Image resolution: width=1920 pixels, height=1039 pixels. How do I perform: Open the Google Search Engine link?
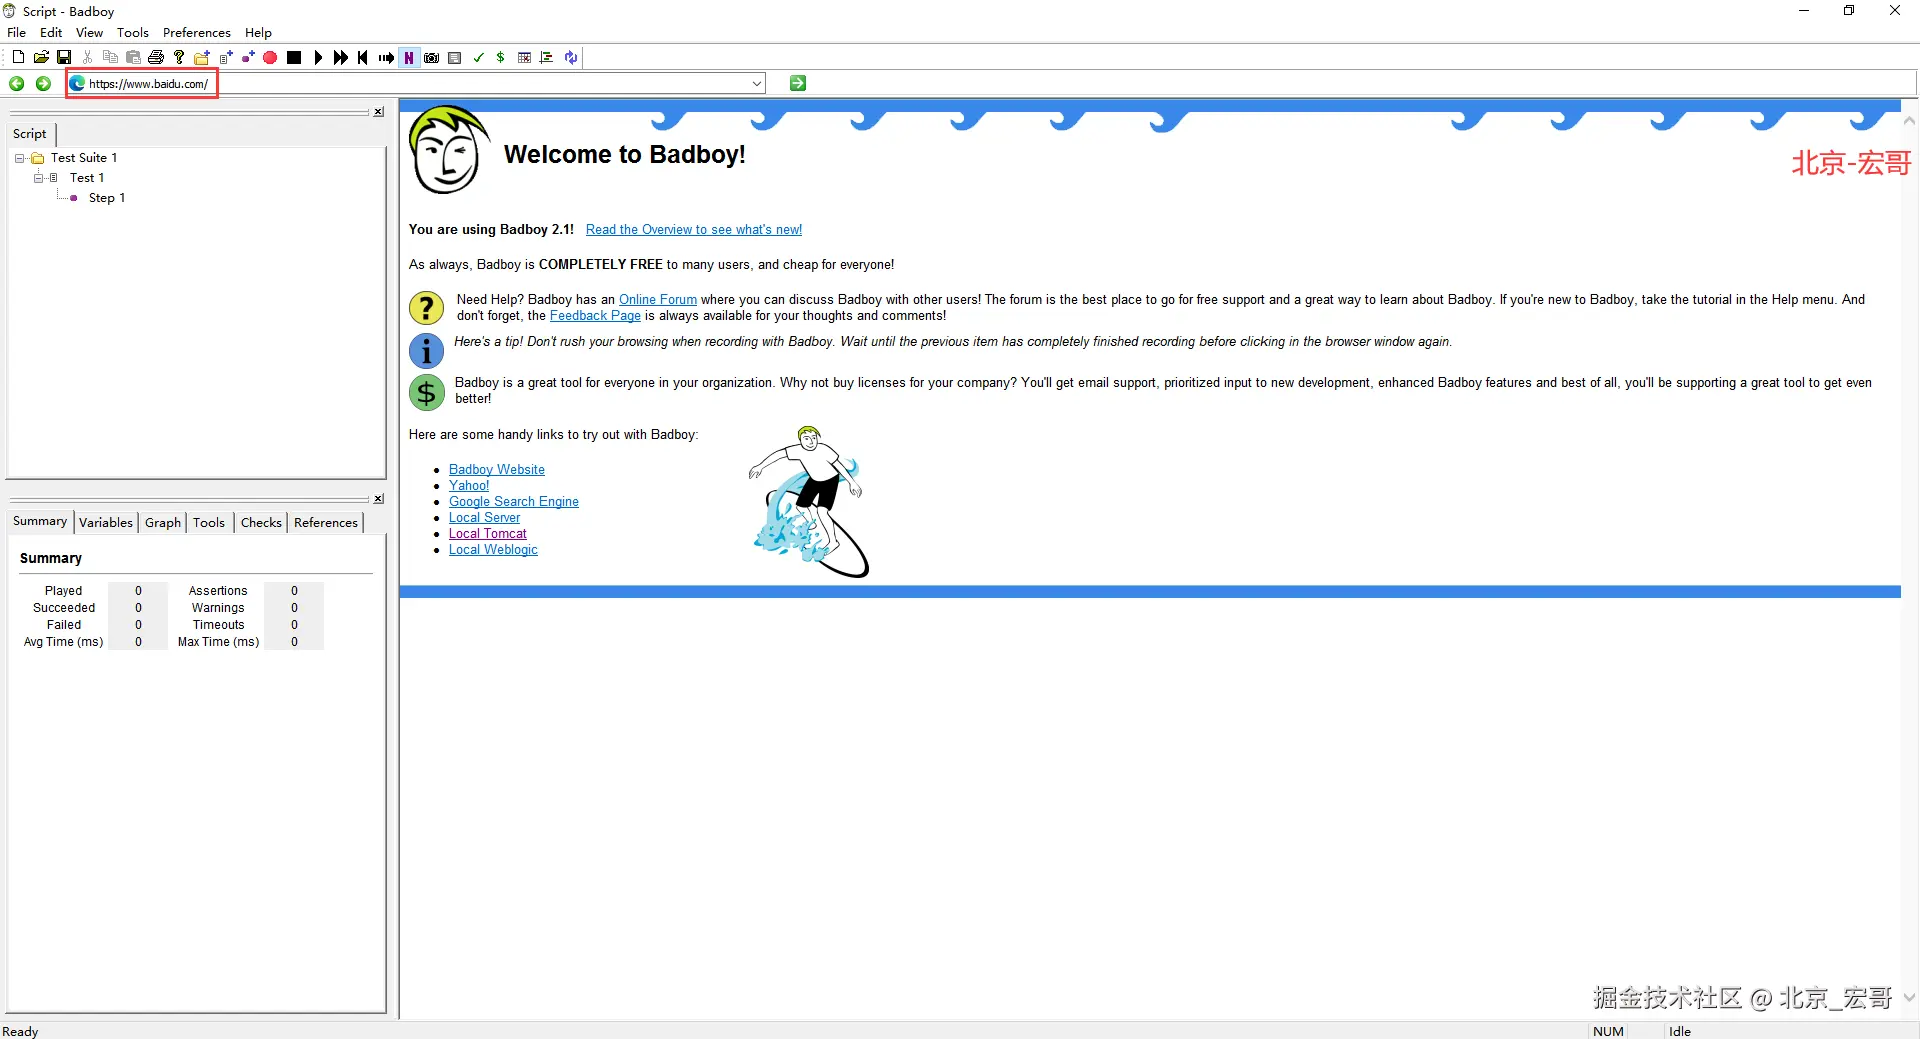[514, 502]
